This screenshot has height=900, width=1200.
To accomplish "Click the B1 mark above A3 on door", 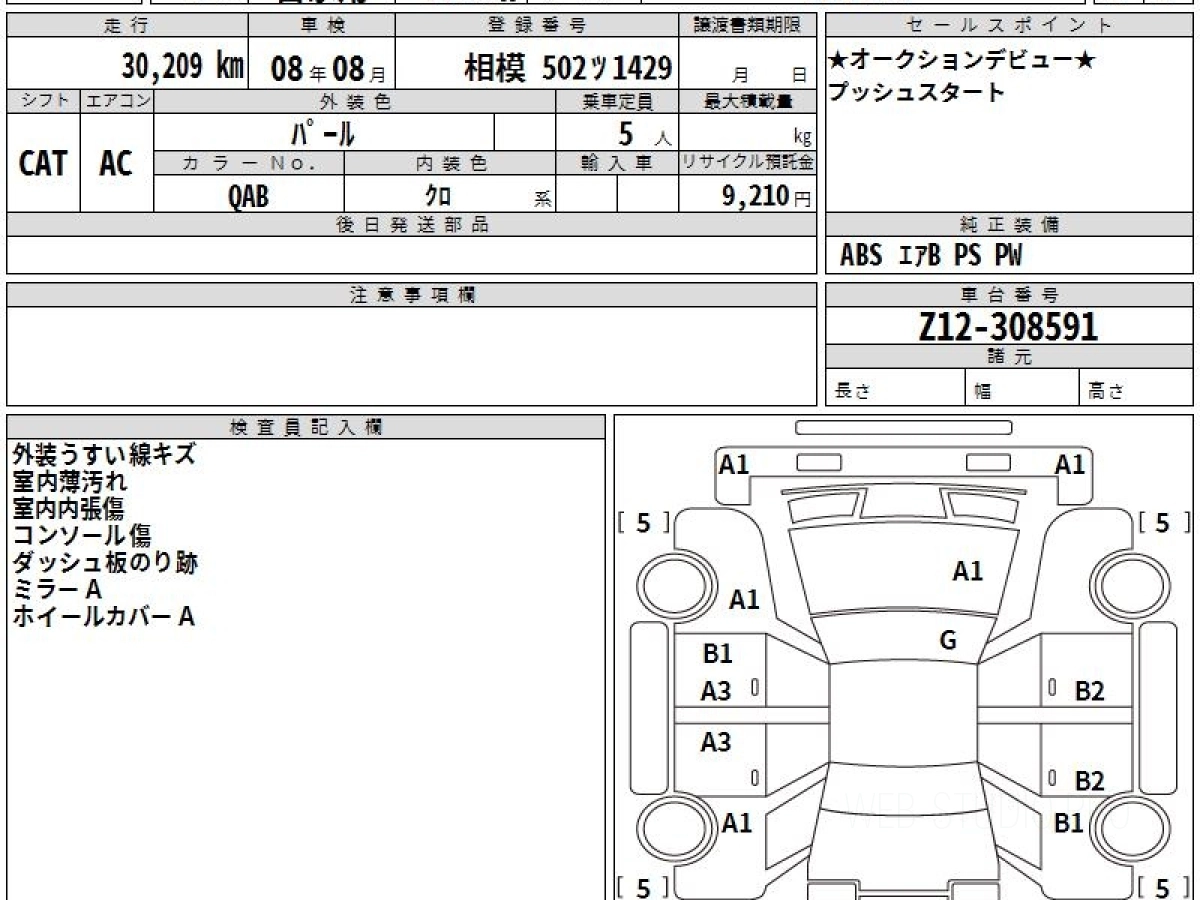I will (717, 655).
